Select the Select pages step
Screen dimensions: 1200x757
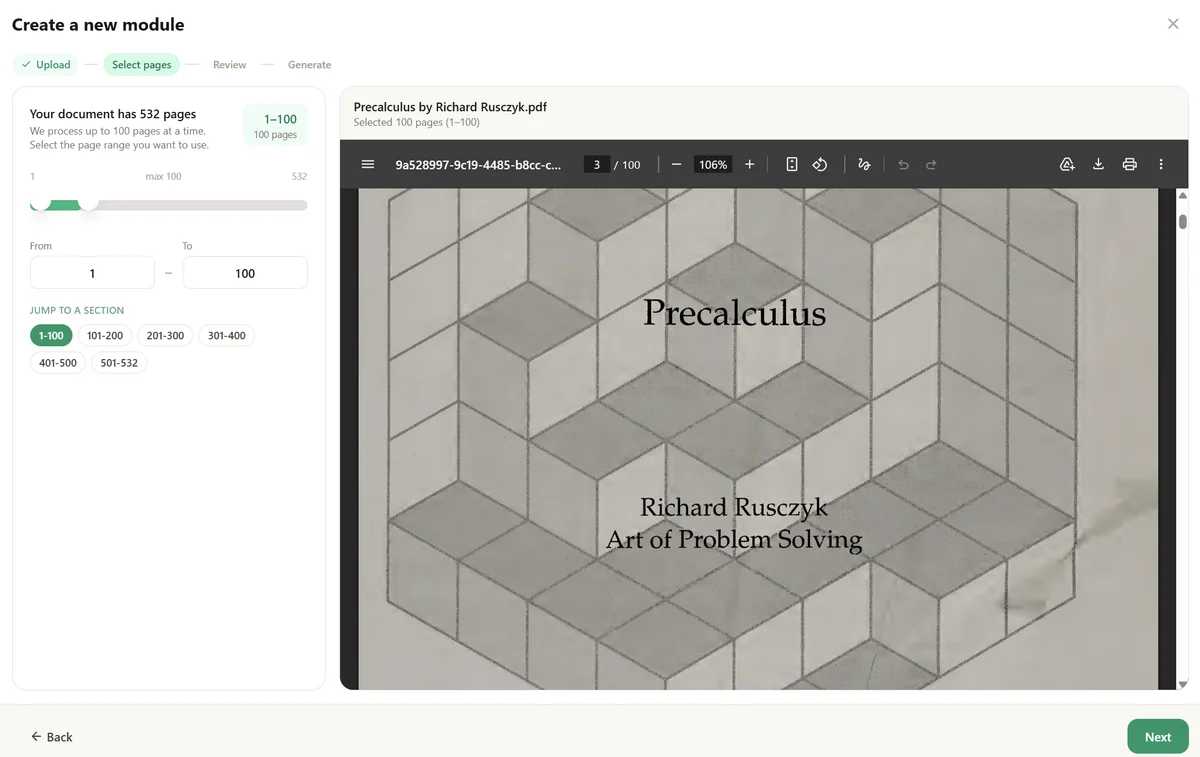141,65
